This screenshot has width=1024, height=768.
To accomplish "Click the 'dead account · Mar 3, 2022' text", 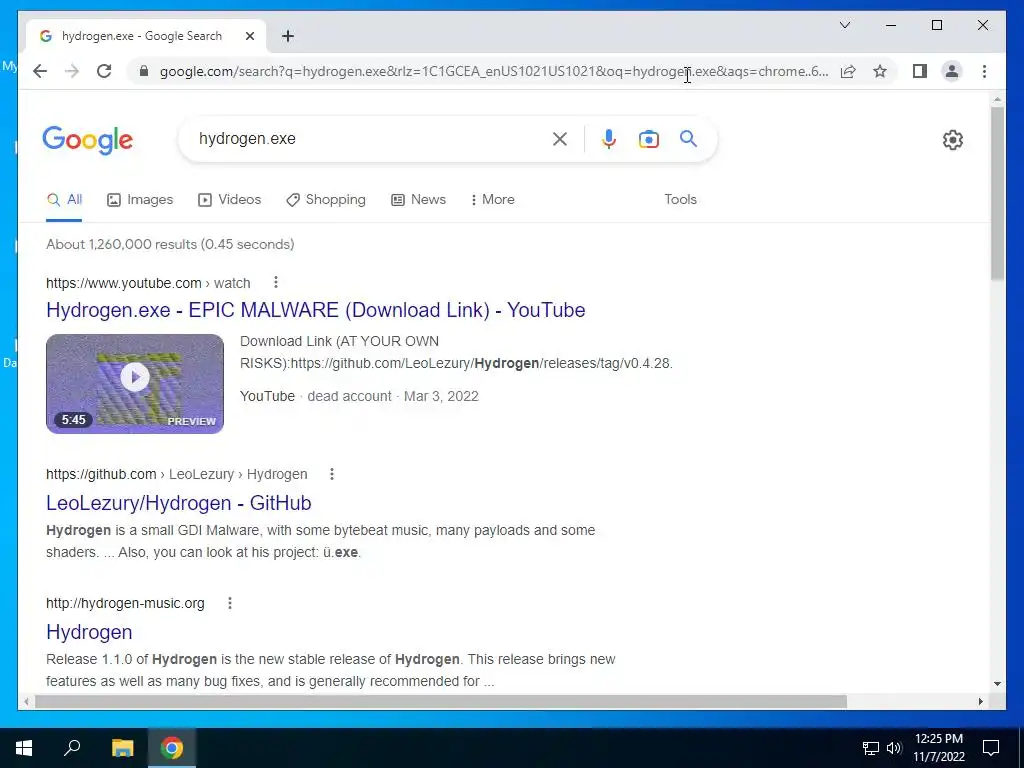I will pyautogui.click(x=393, y=396).
